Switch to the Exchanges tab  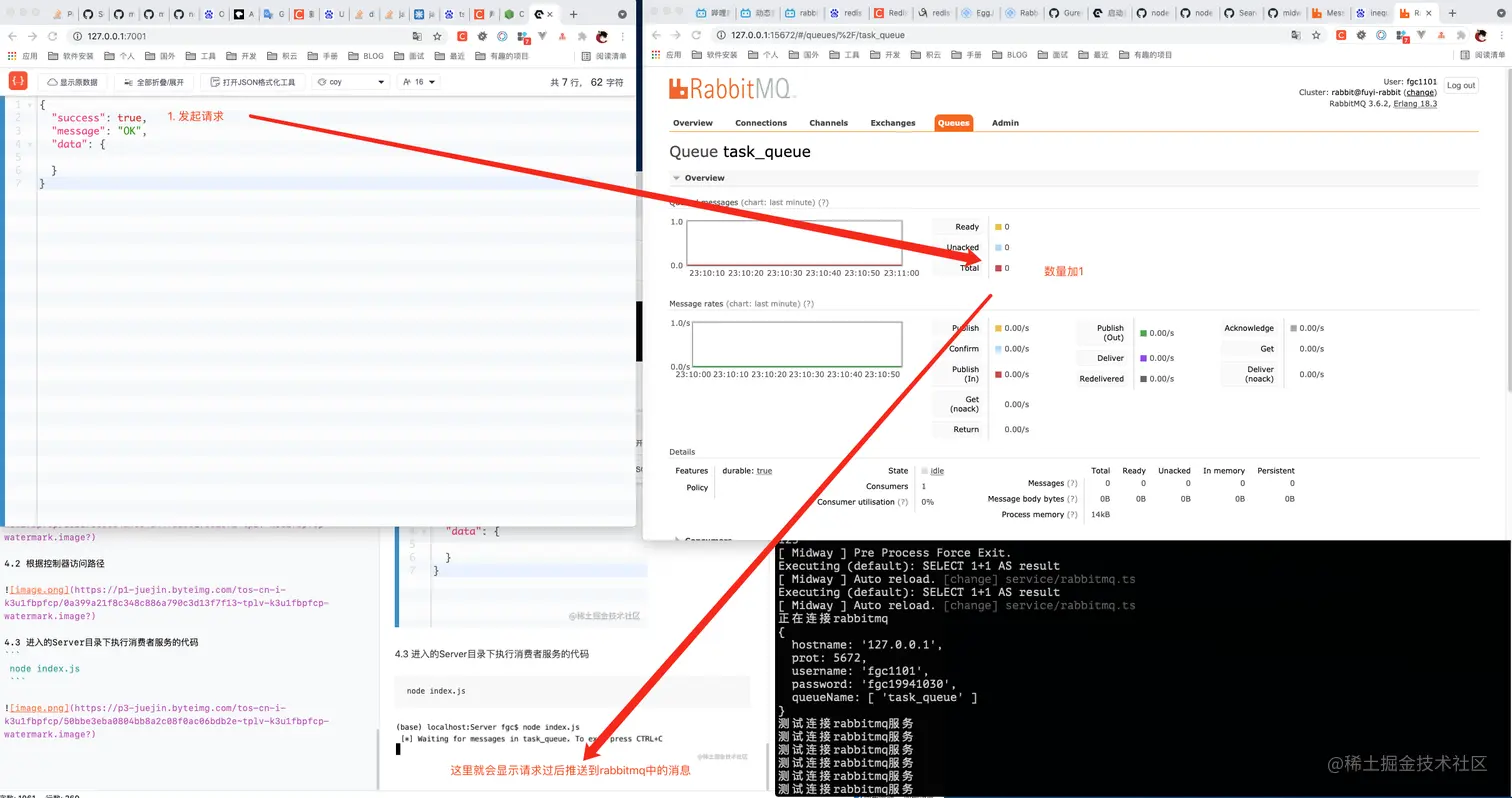pyautogui.click(x=893, y=123)
